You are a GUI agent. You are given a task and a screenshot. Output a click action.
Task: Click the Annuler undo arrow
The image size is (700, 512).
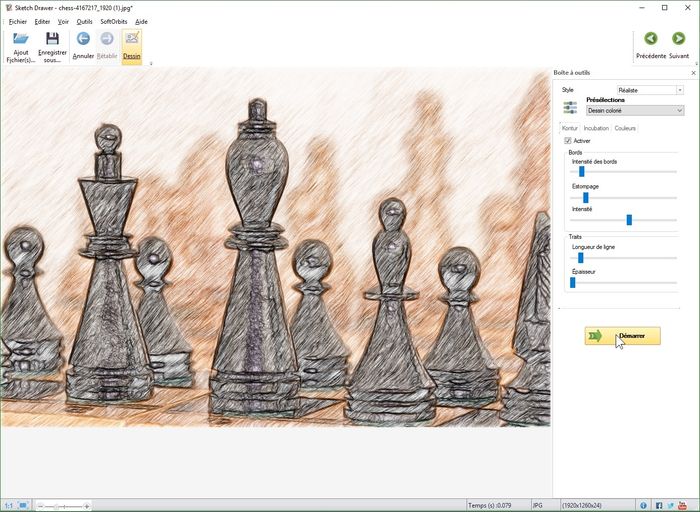click(x=83, y=39)
